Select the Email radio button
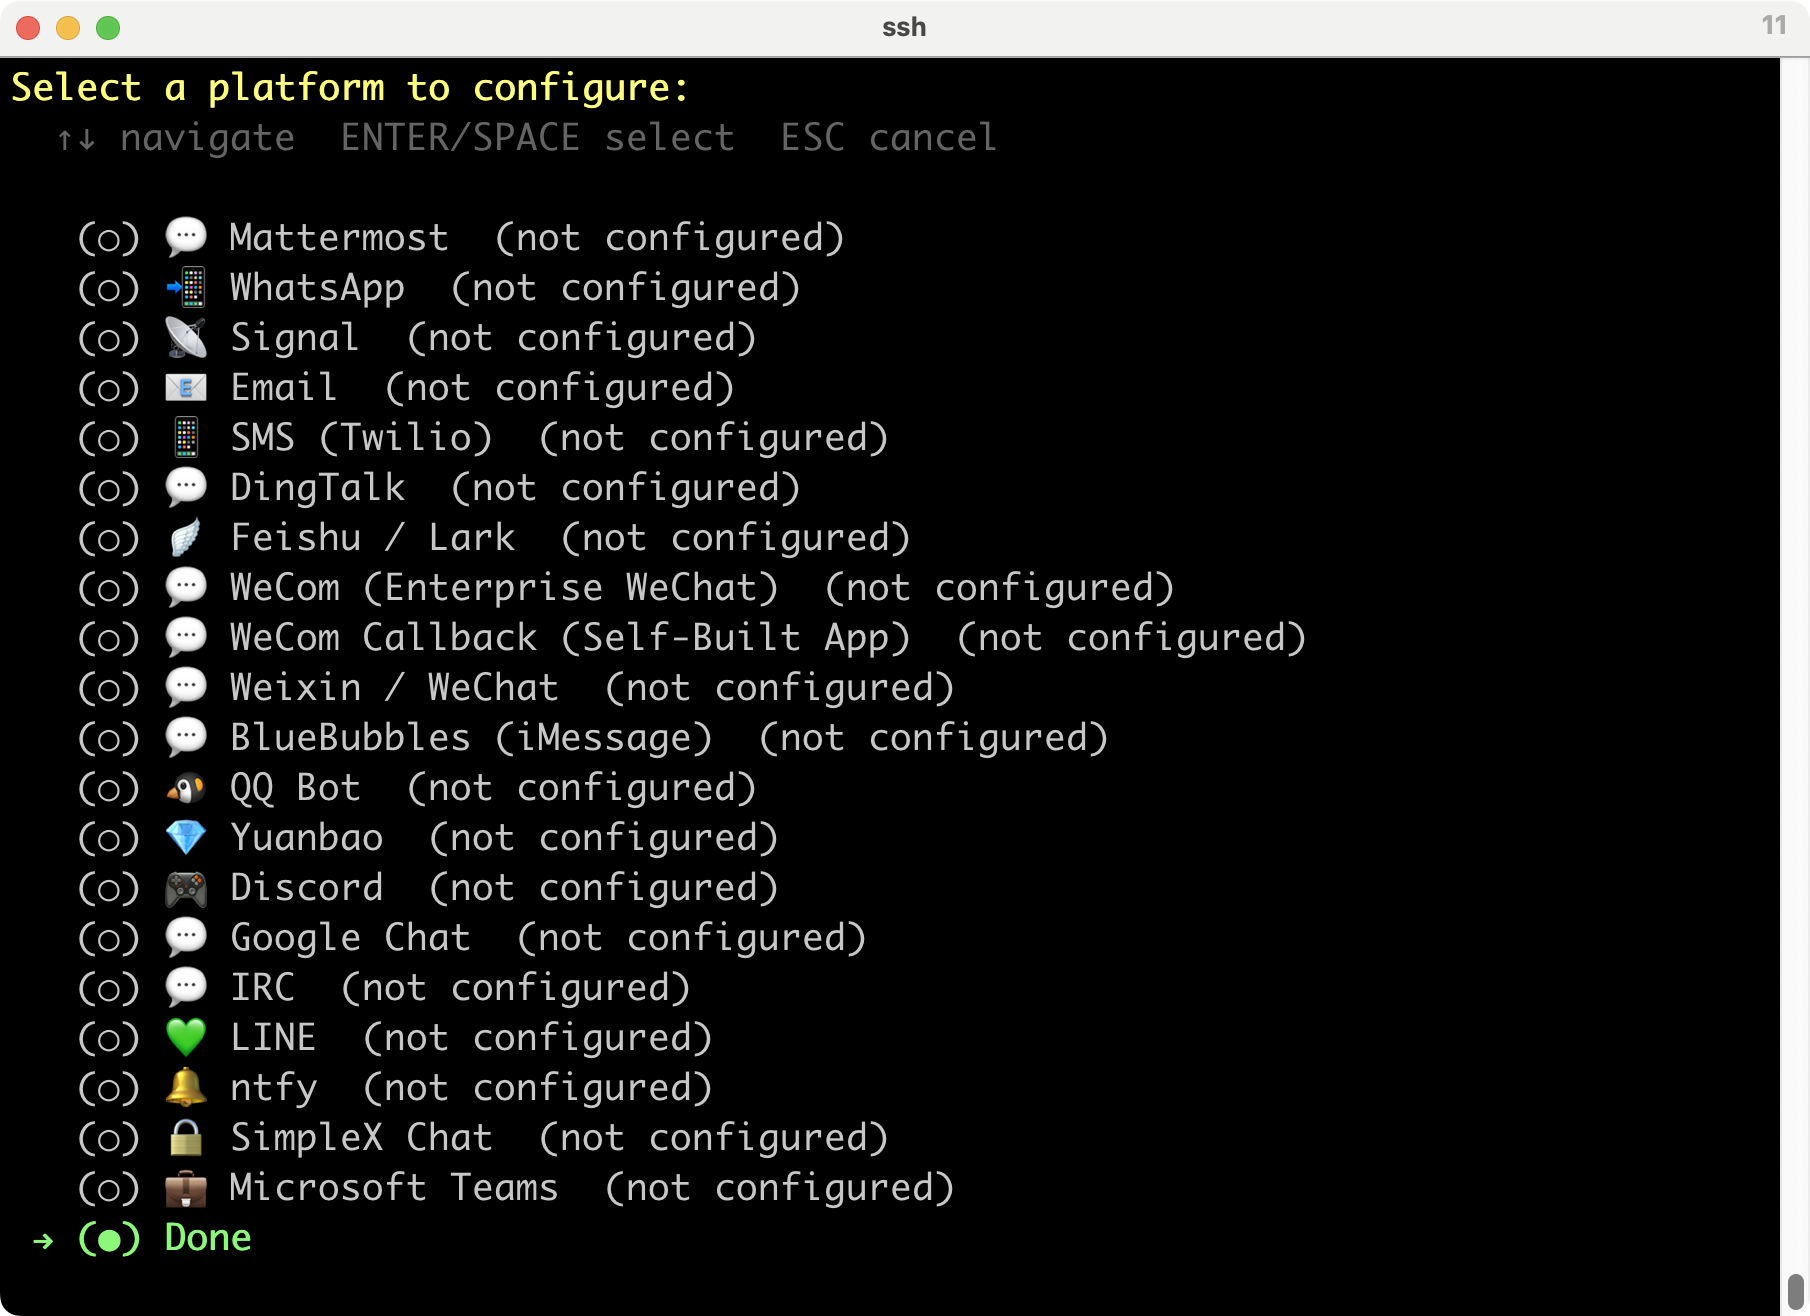 (x=109, y=388)
